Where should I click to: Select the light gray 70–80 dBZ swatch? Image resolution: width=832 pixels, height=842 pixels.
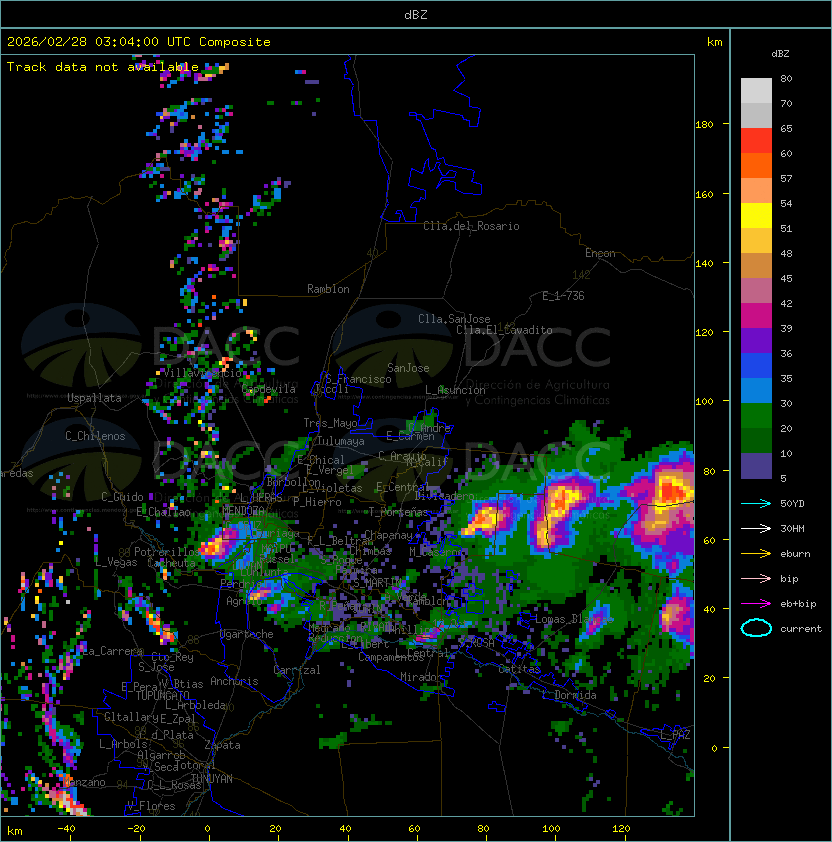point(756,90)
